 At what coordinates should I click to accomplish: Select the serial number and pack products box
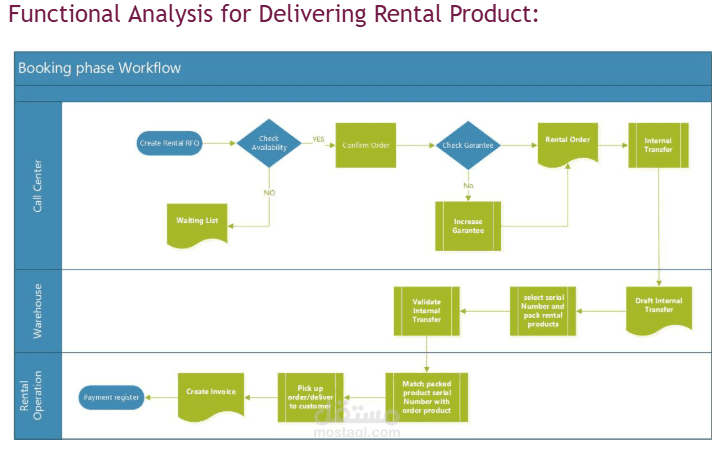coord(543,311)
